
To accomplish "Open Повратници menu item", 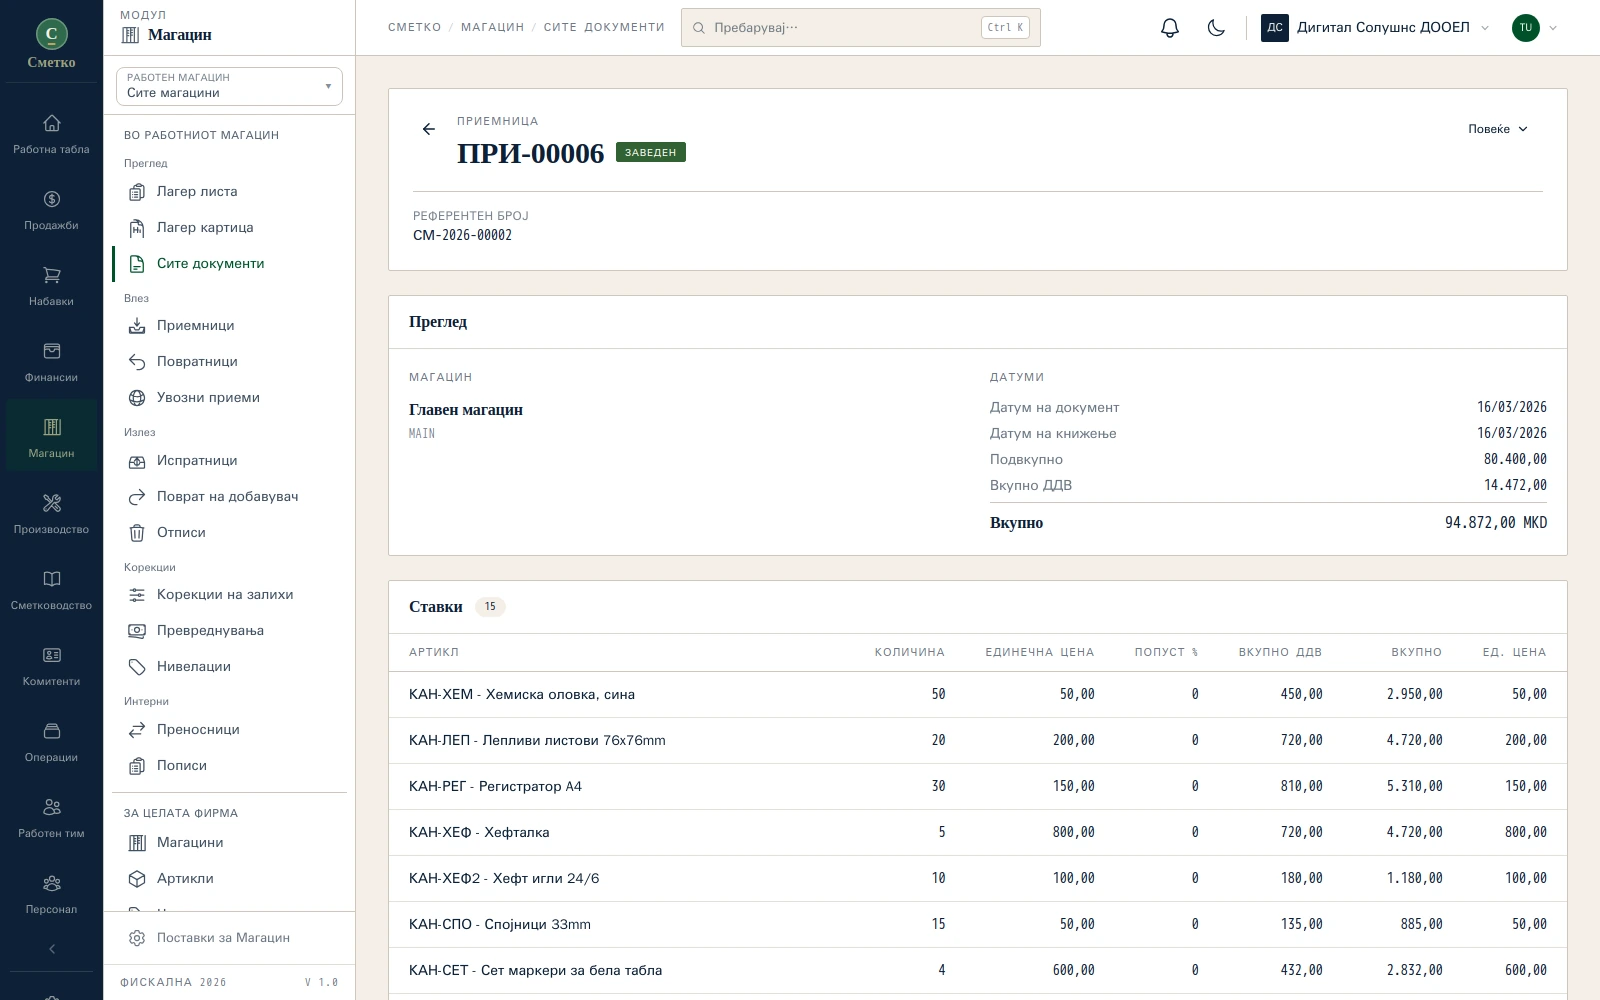I will click(229, 362).
